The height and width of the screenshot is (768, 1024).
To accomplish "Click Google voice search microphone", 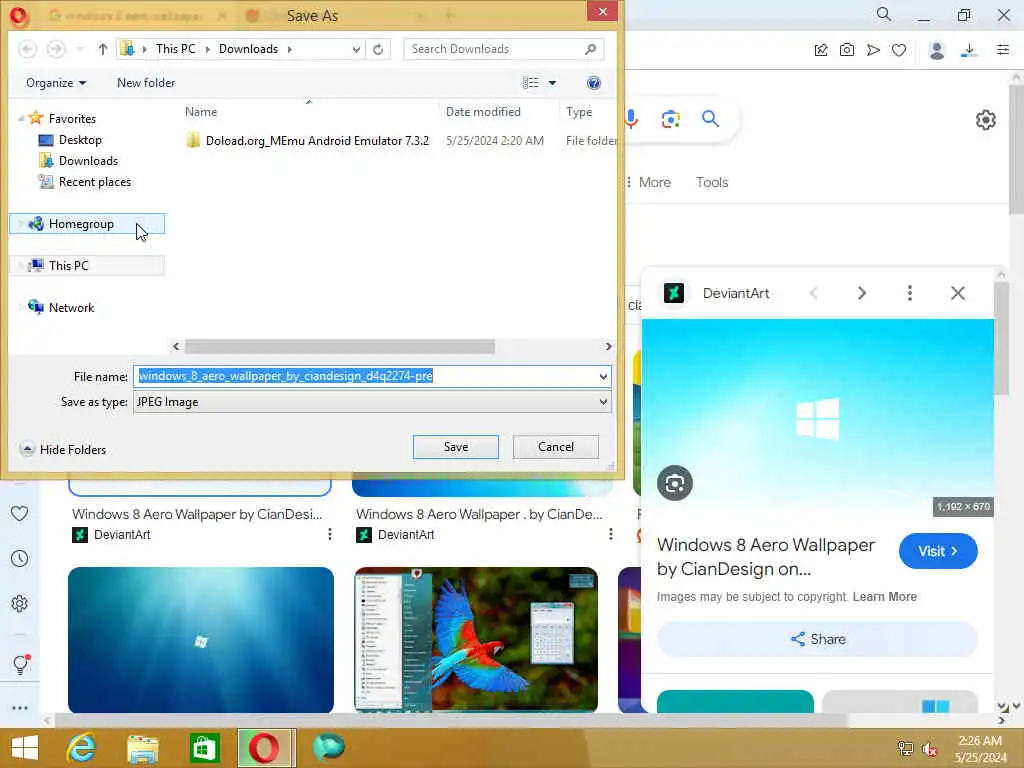I will point(632,118).
